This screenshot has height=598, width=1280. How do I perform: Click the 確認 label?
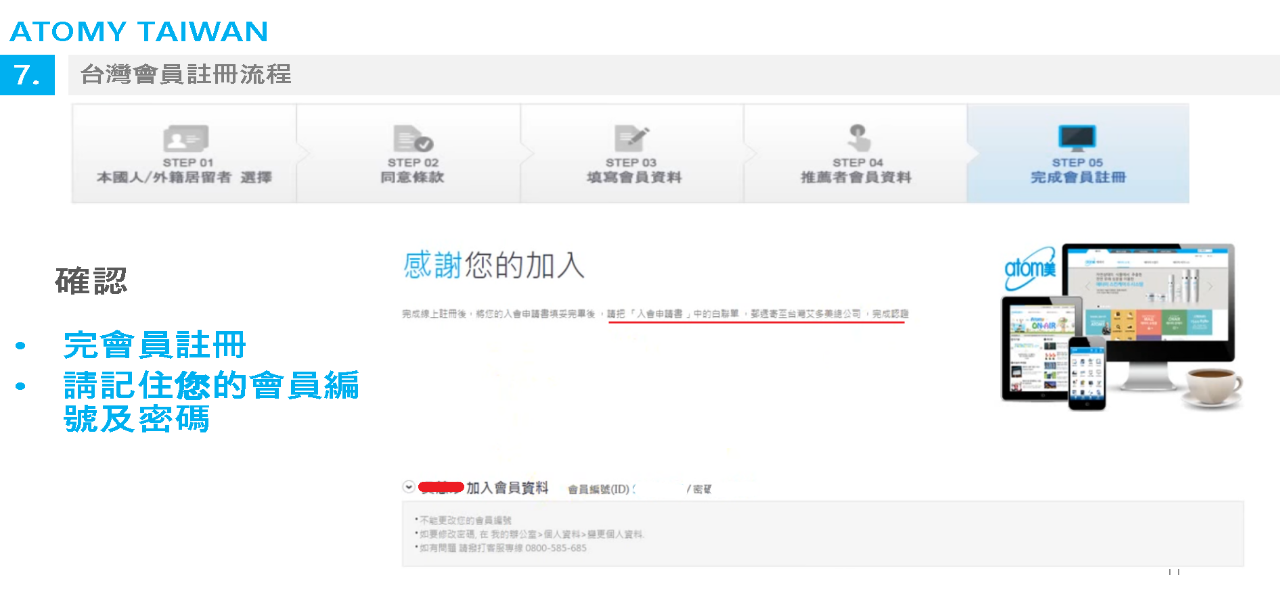point(92,282)
